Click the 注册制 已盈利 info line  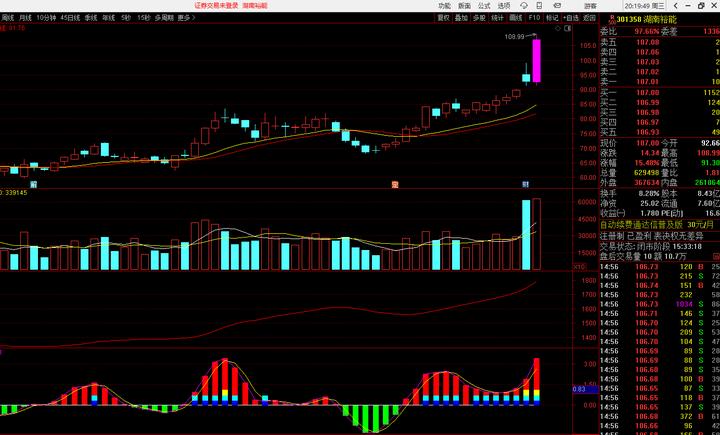(x=652, y=236)
